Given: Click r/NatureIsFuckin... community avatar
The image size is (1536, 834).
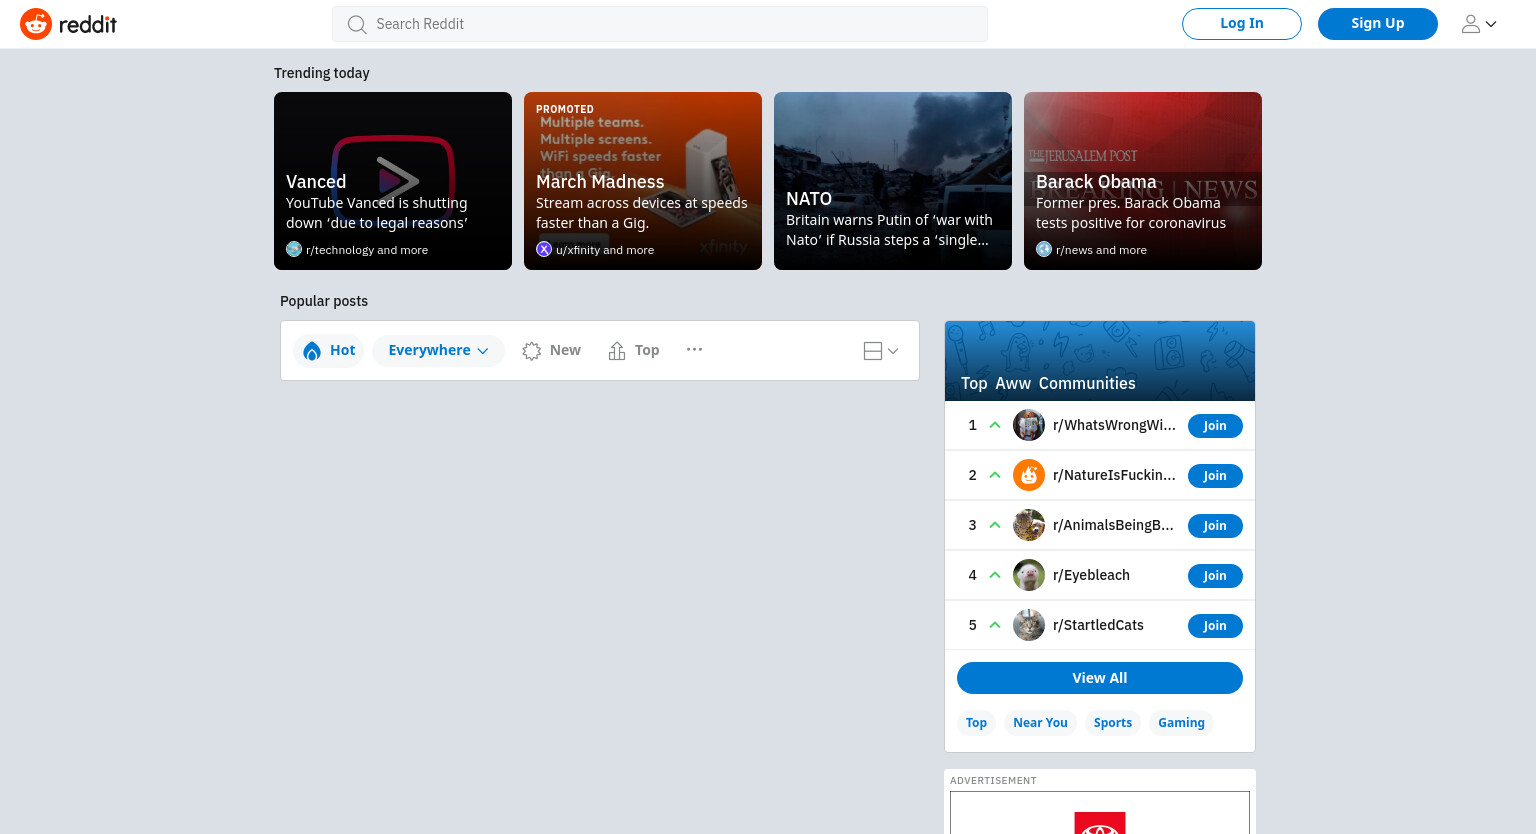Looking at the screenshot, I should point(1029,475).
